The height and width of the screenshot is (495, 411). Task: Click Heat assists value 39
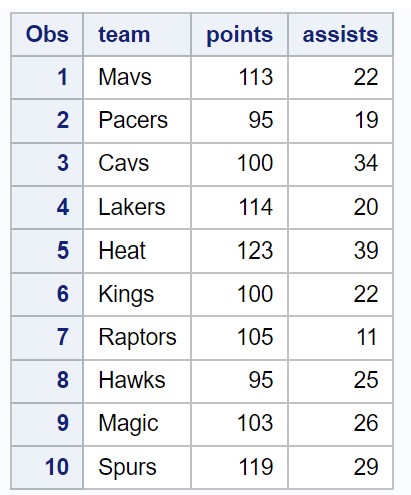366,251
